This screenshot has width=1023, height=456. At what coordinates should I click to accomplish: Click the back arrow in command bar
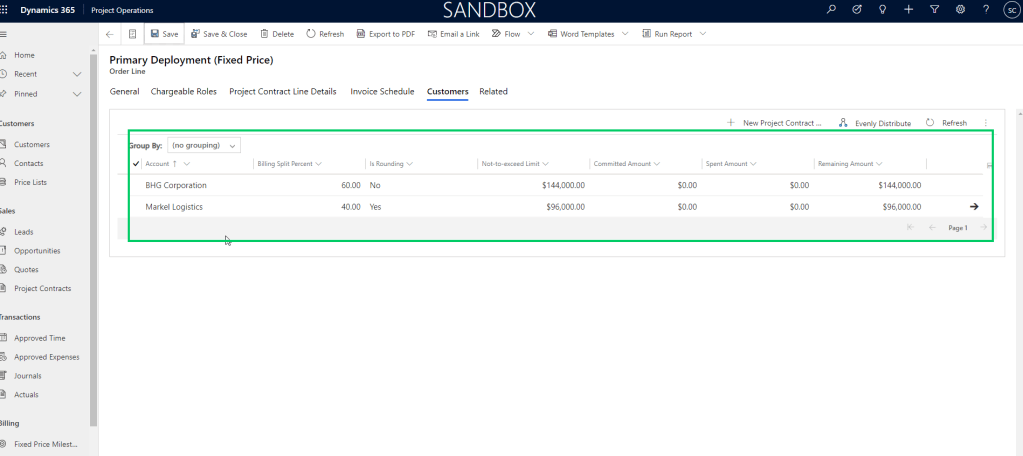pos(109,34)
